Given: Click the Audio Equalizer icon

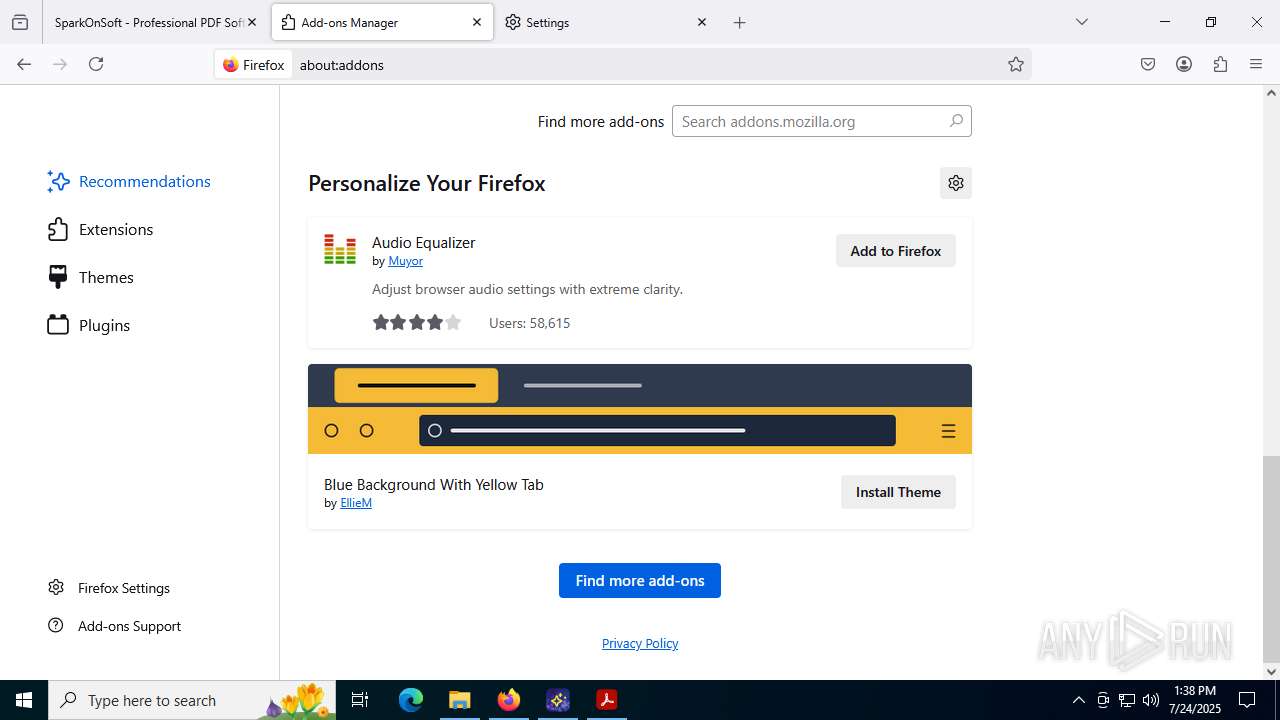Looking at the screenshot, I should pyautogui.click(x=340, y=250).
